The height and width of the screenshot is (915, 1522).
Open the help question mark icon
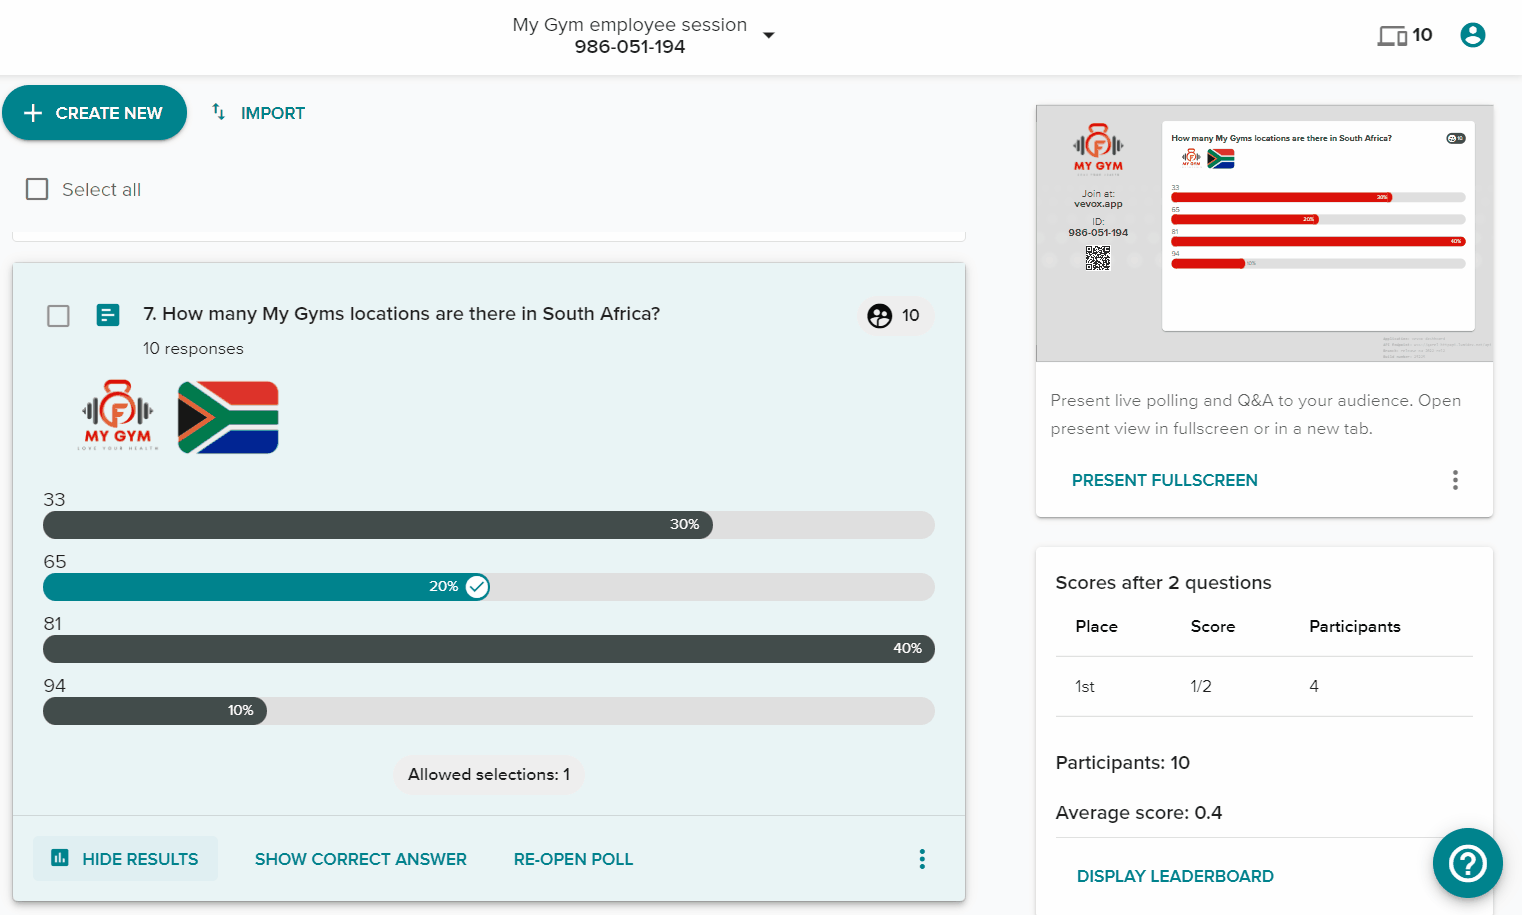[x=1467, y=863]
